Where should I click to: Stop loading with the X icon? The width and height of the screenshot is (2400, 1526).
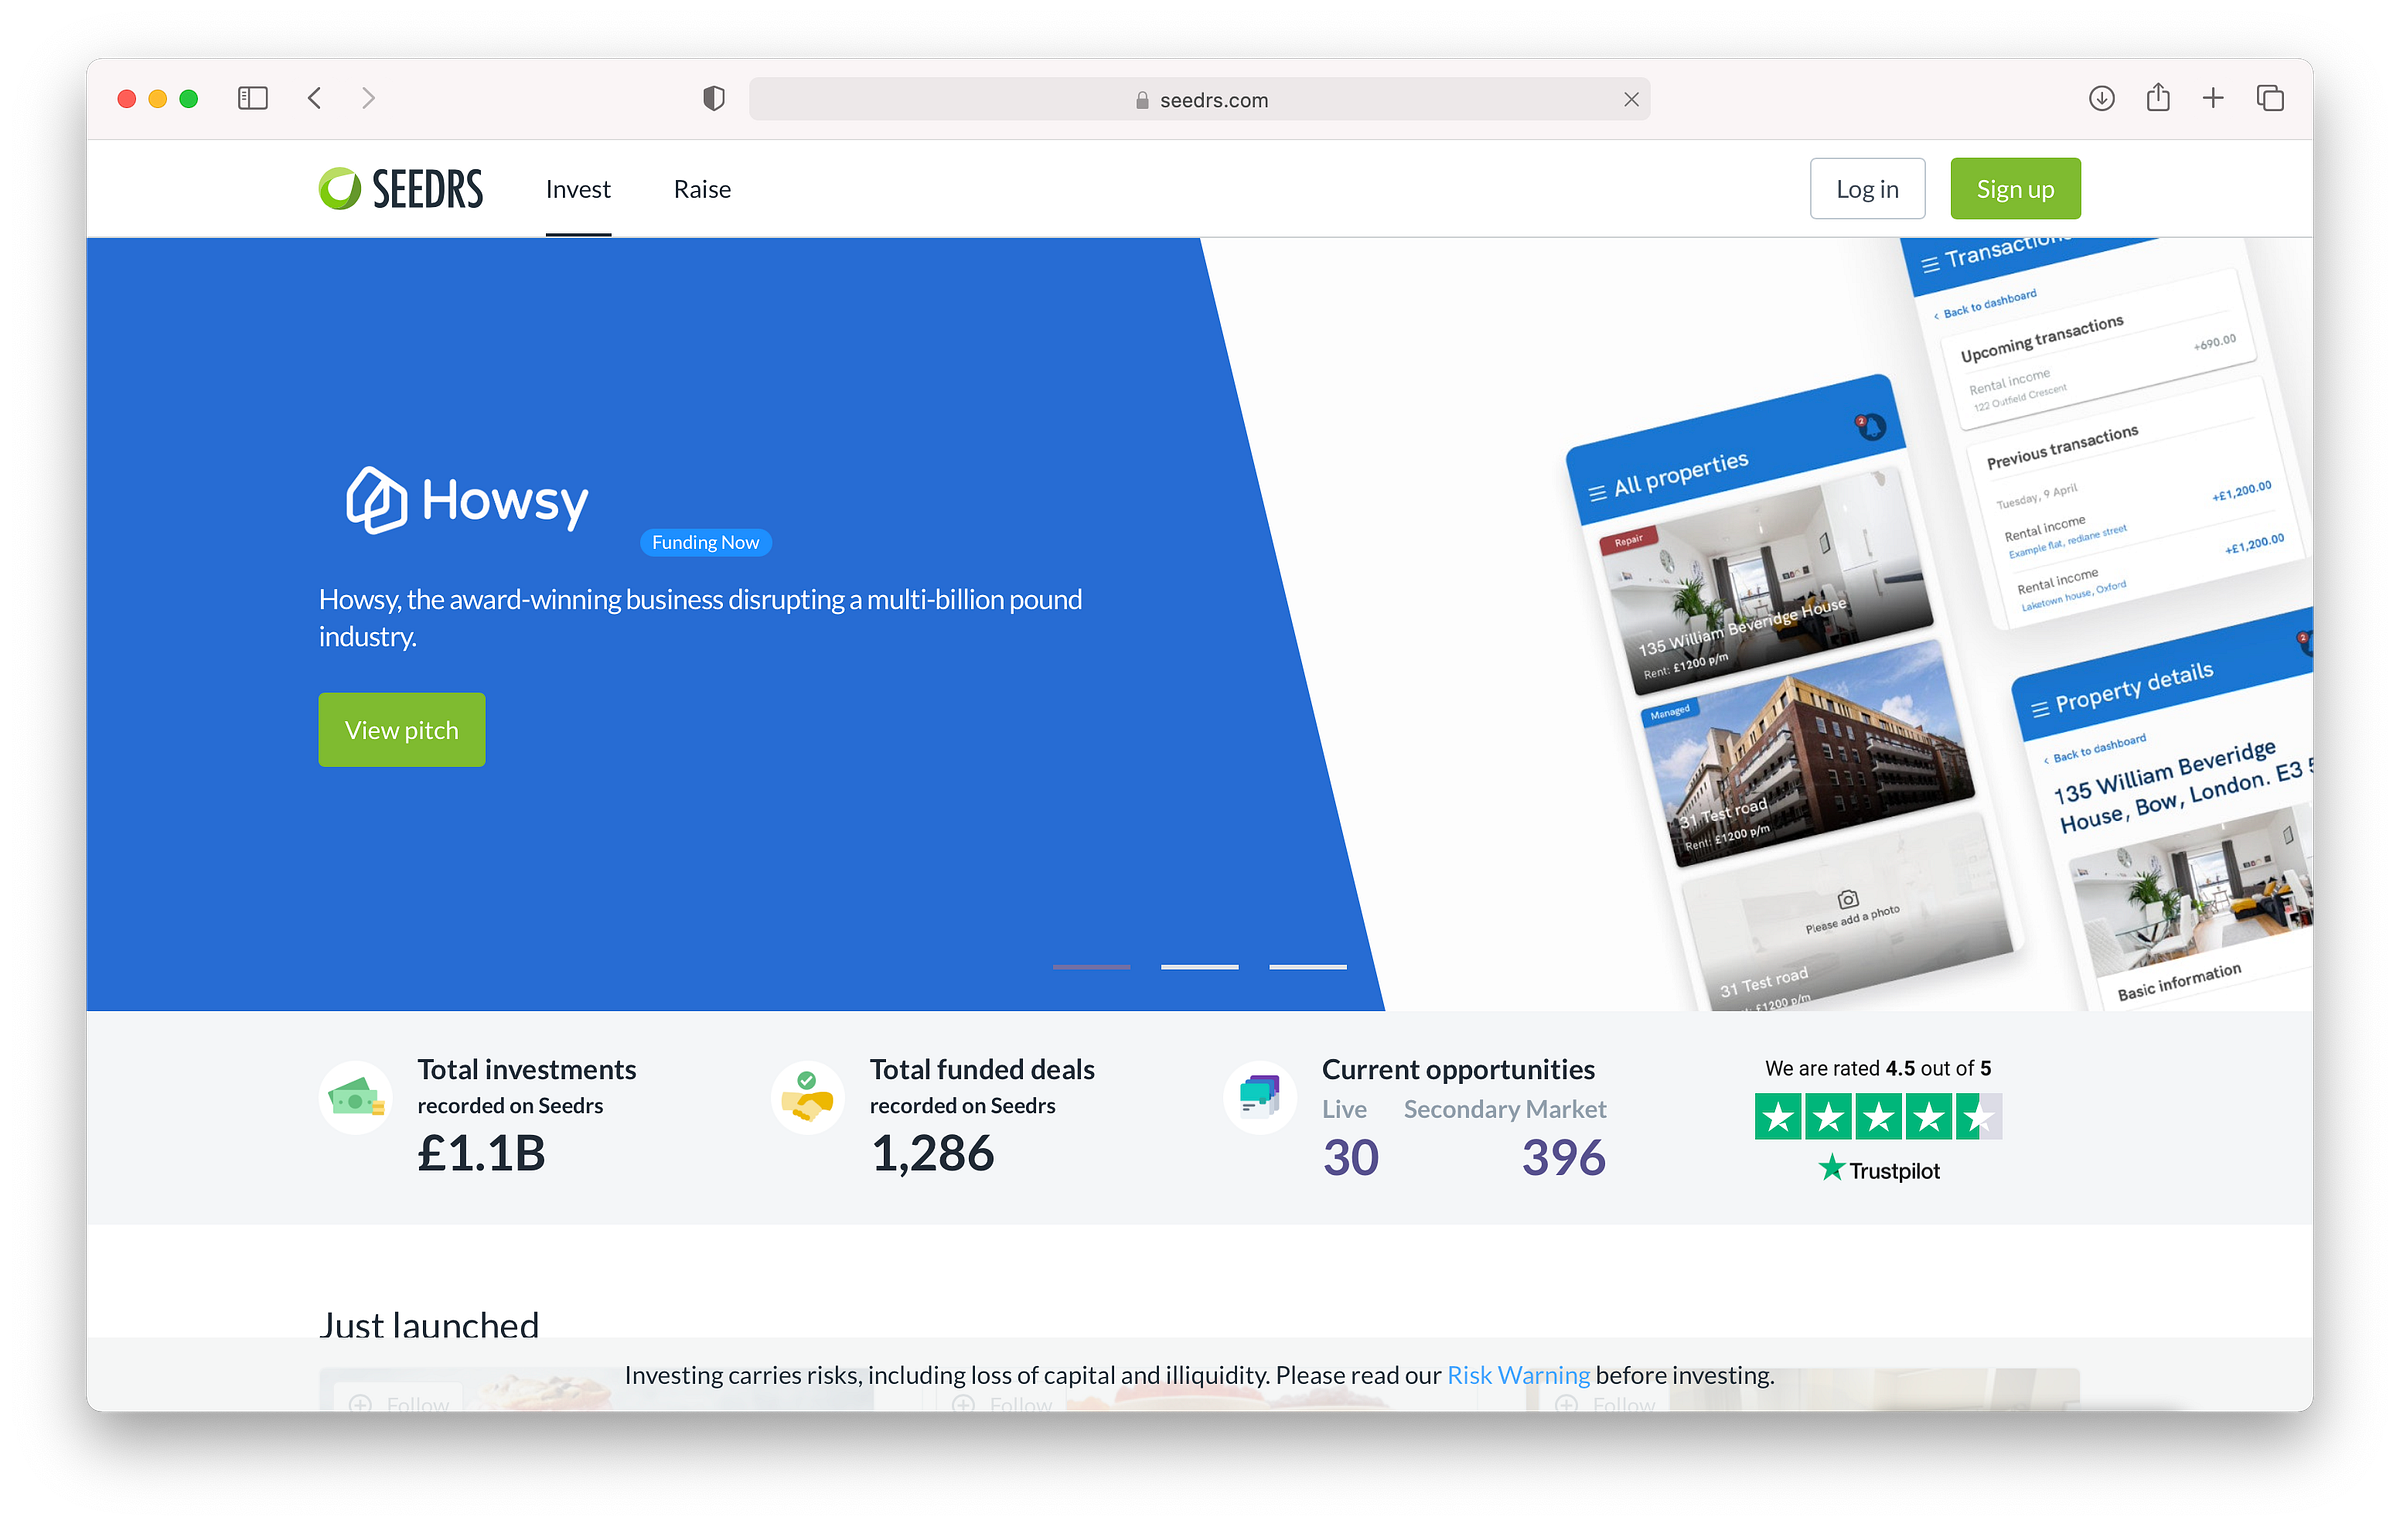pyautogui.click(x=1631, y=99)
